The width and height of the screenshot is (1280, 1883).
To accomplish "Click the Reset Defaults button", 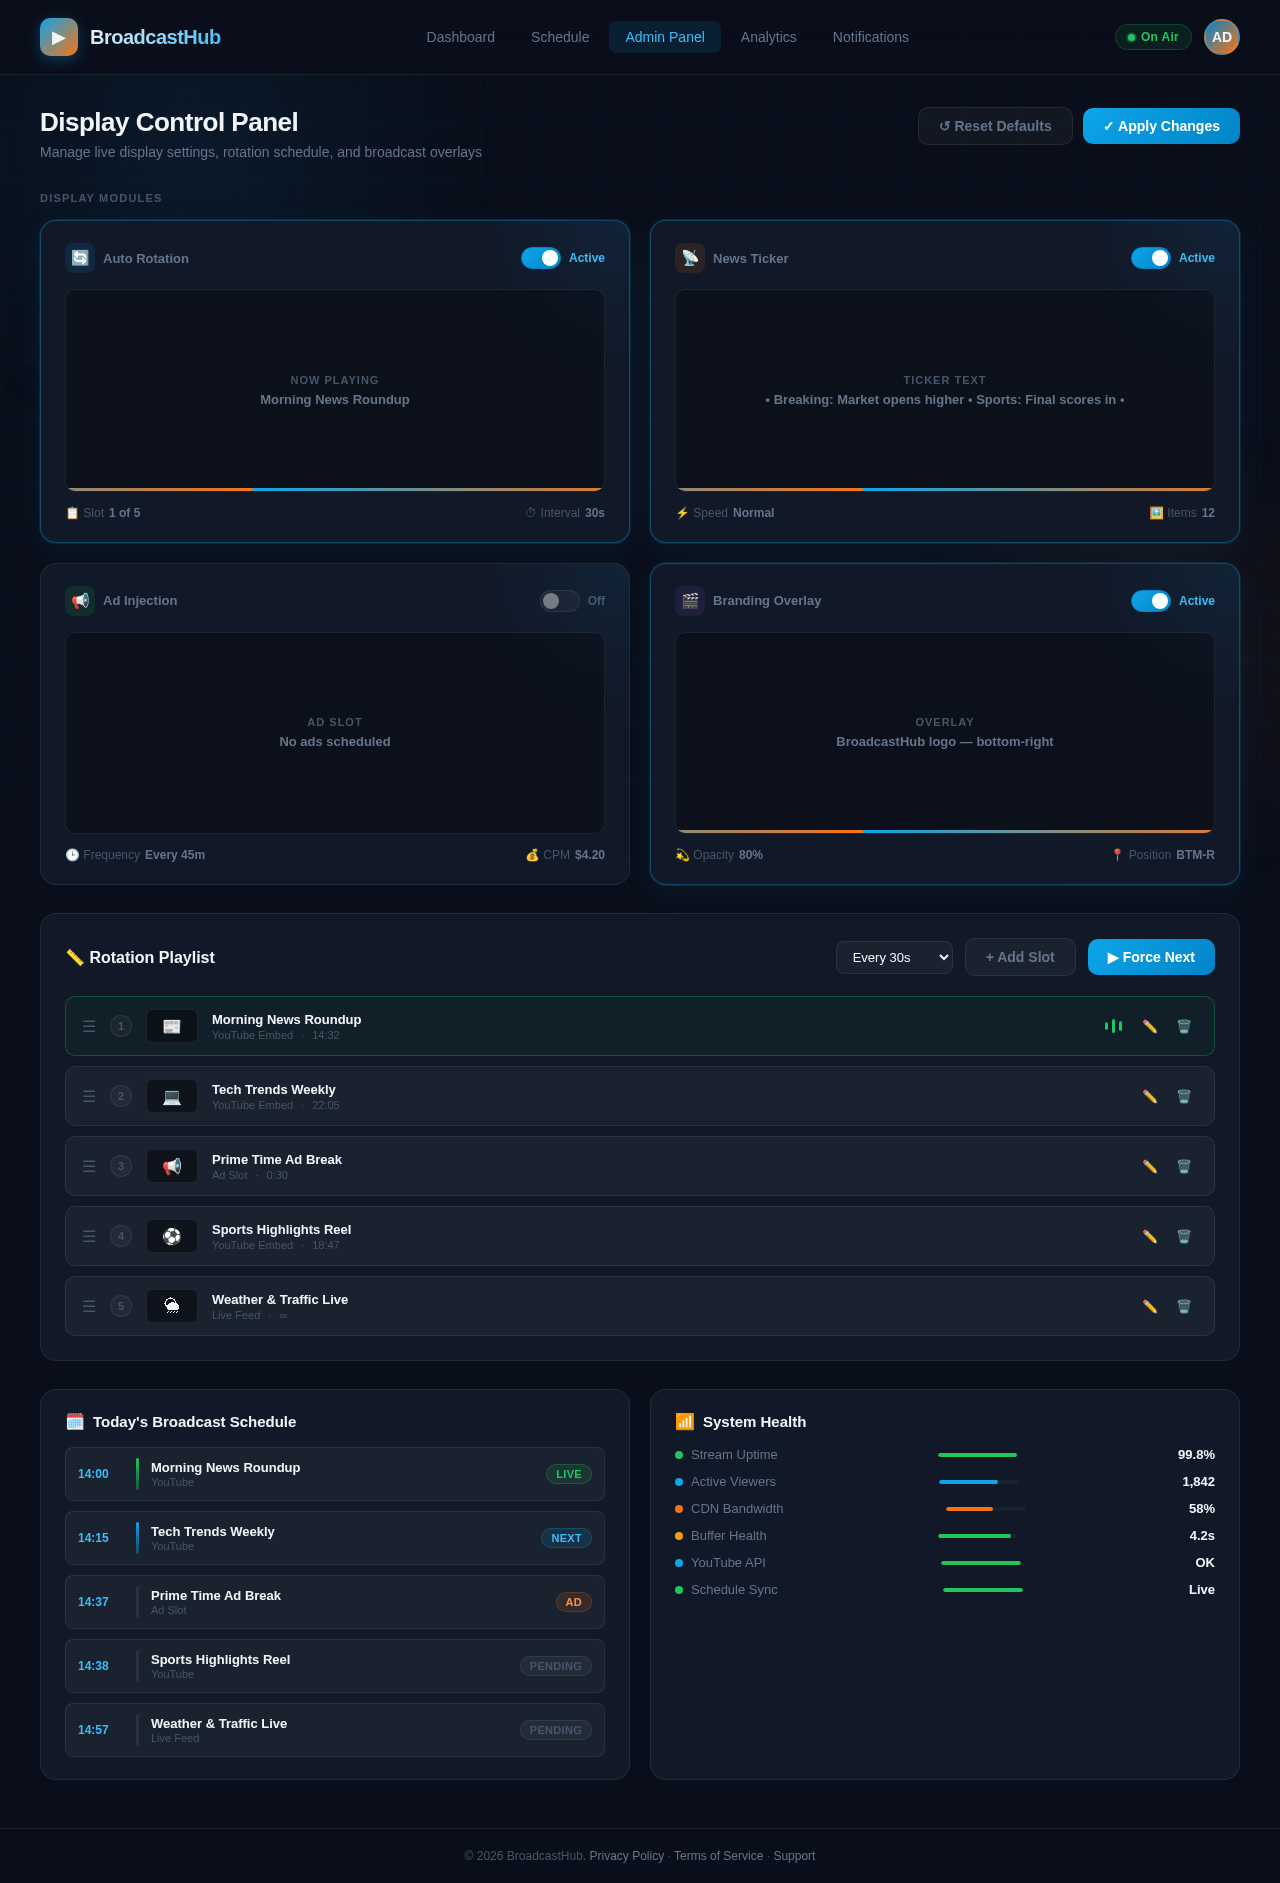I will point(995,126).
